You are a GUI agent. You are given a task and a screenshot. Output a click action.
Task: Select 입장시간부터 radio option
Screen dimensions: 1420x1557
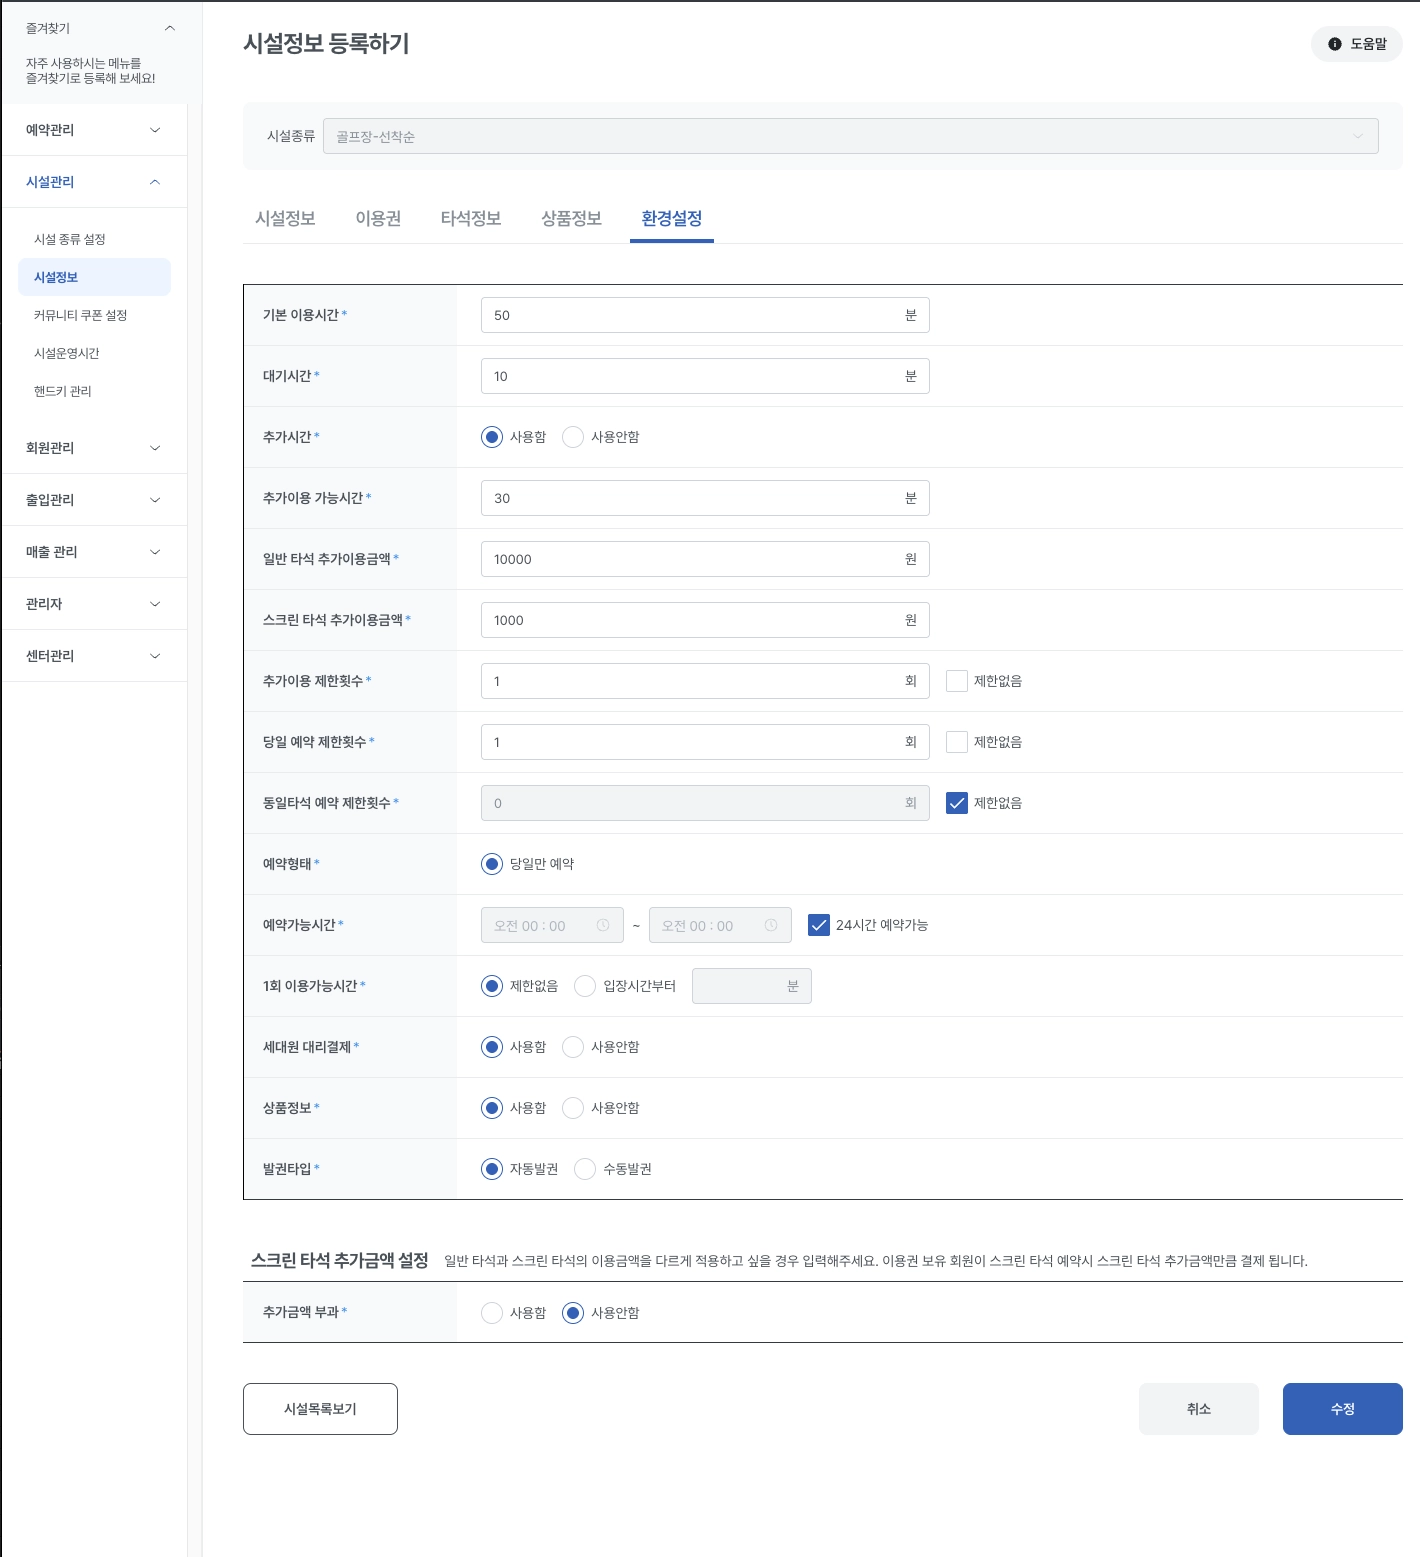pyautogui.click(x=585, y=986)
